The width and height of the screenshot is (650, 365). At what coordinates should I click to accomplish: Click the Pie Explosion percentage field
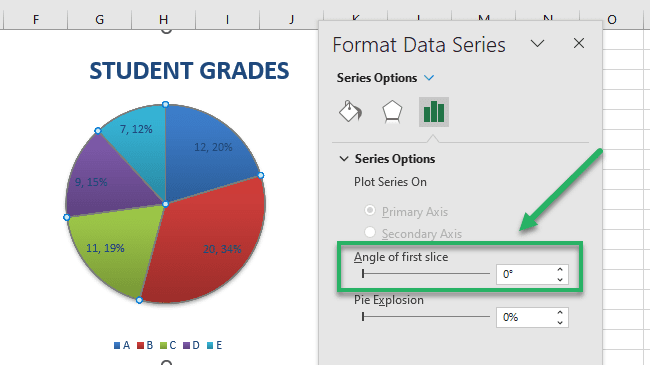[525, 317]
